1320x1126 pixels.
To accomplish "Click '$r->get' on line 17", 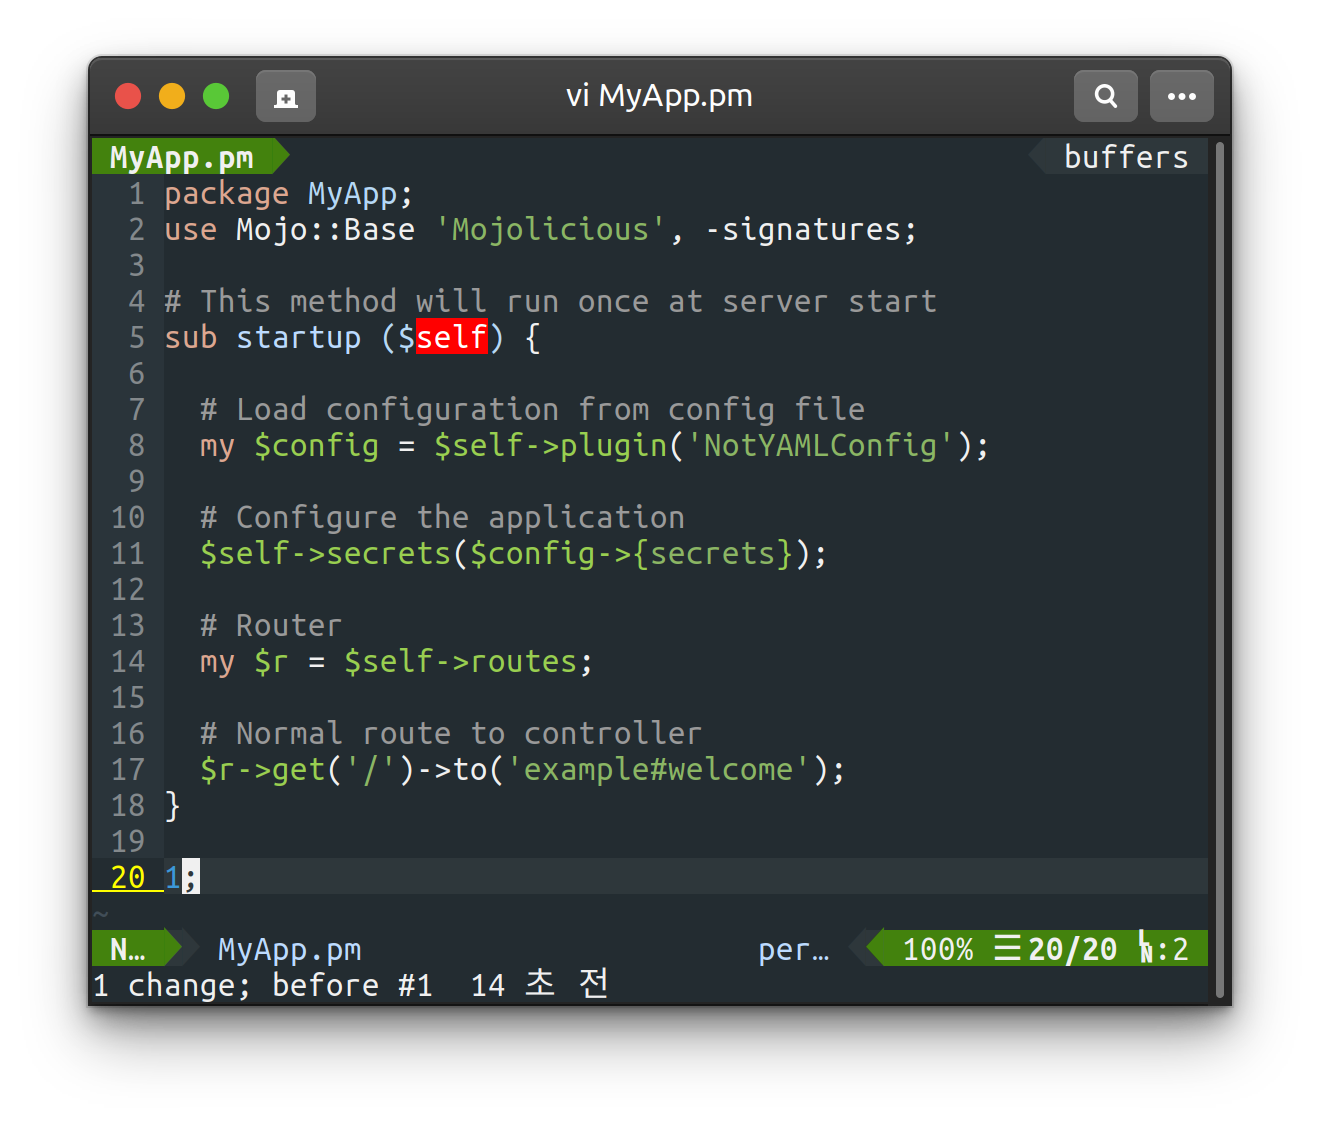I will click(263, 769).
